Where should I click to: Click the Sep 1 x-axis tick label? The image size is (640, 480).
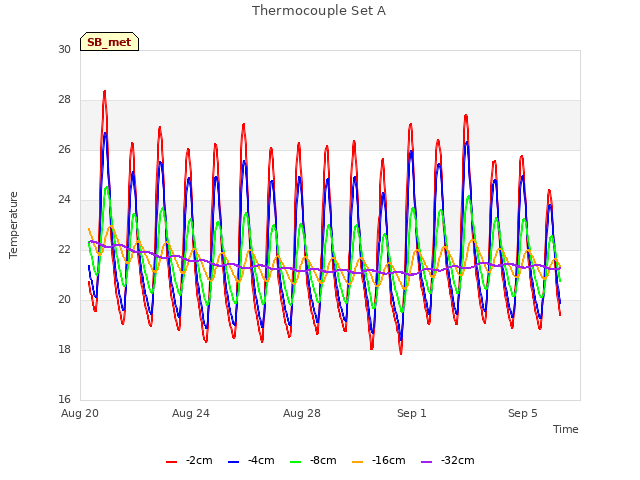coord(412,413)
